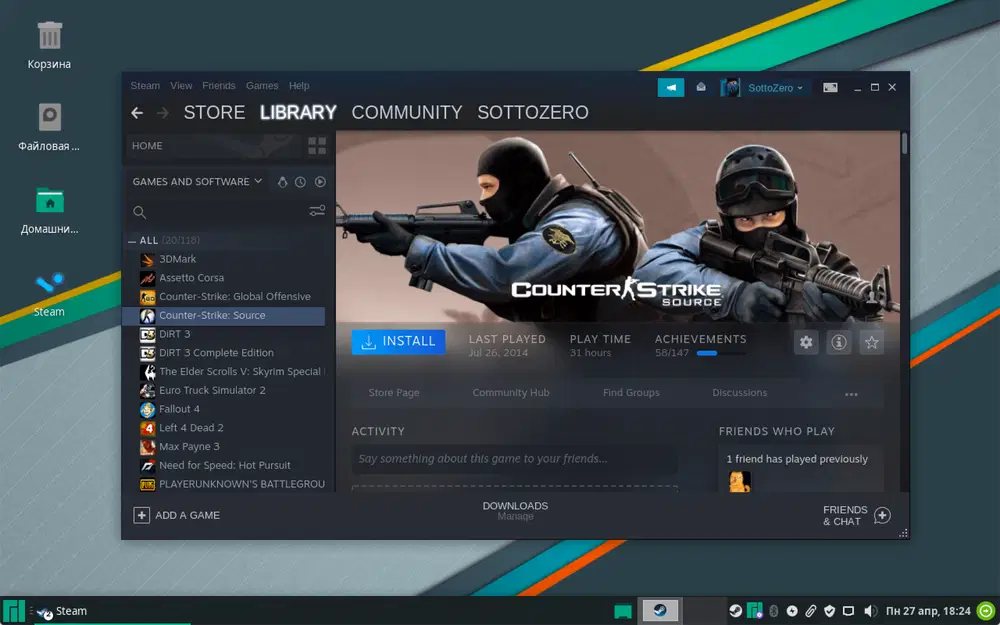Click the 3DMark game icon

point(147,260)
